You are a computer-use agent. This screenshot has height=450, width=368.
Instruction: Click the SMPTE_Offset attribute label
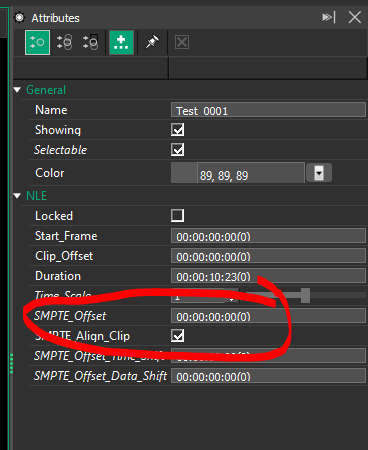(x=70, y=316)
